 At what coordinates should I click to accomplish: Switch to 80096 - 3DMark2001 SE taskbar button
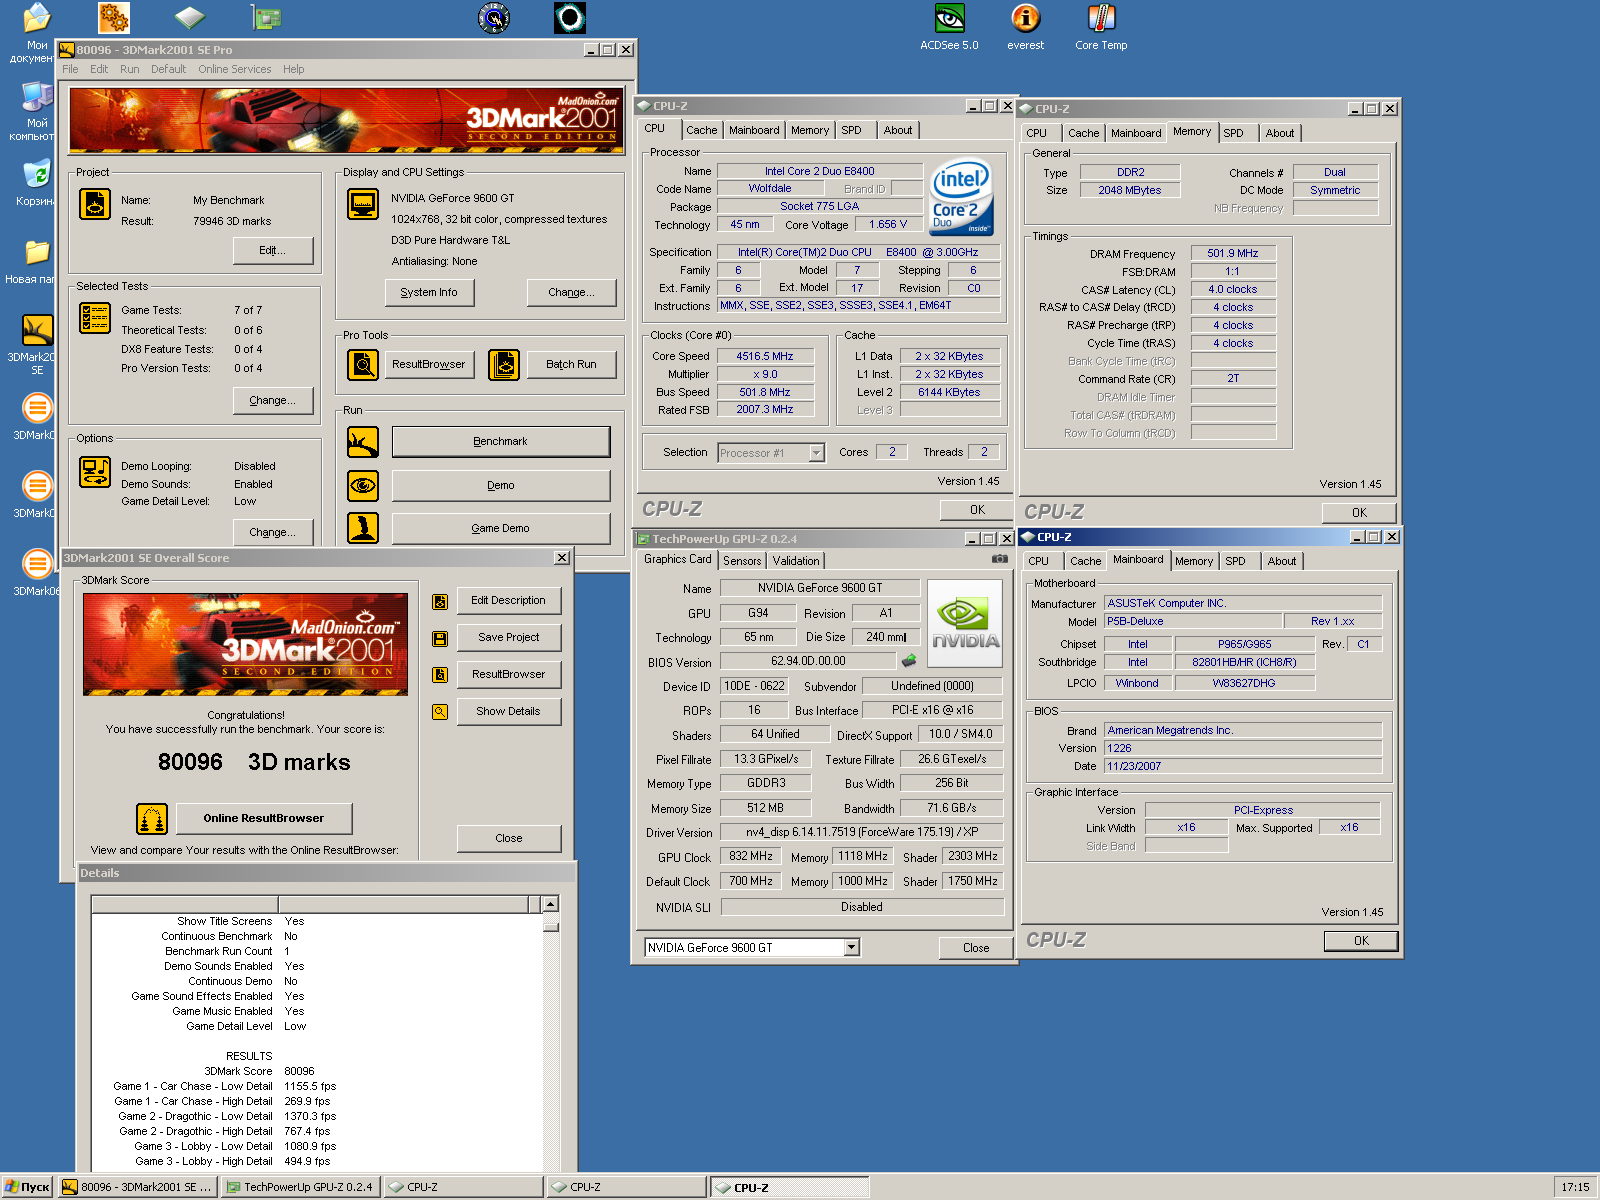point(137,1187)
